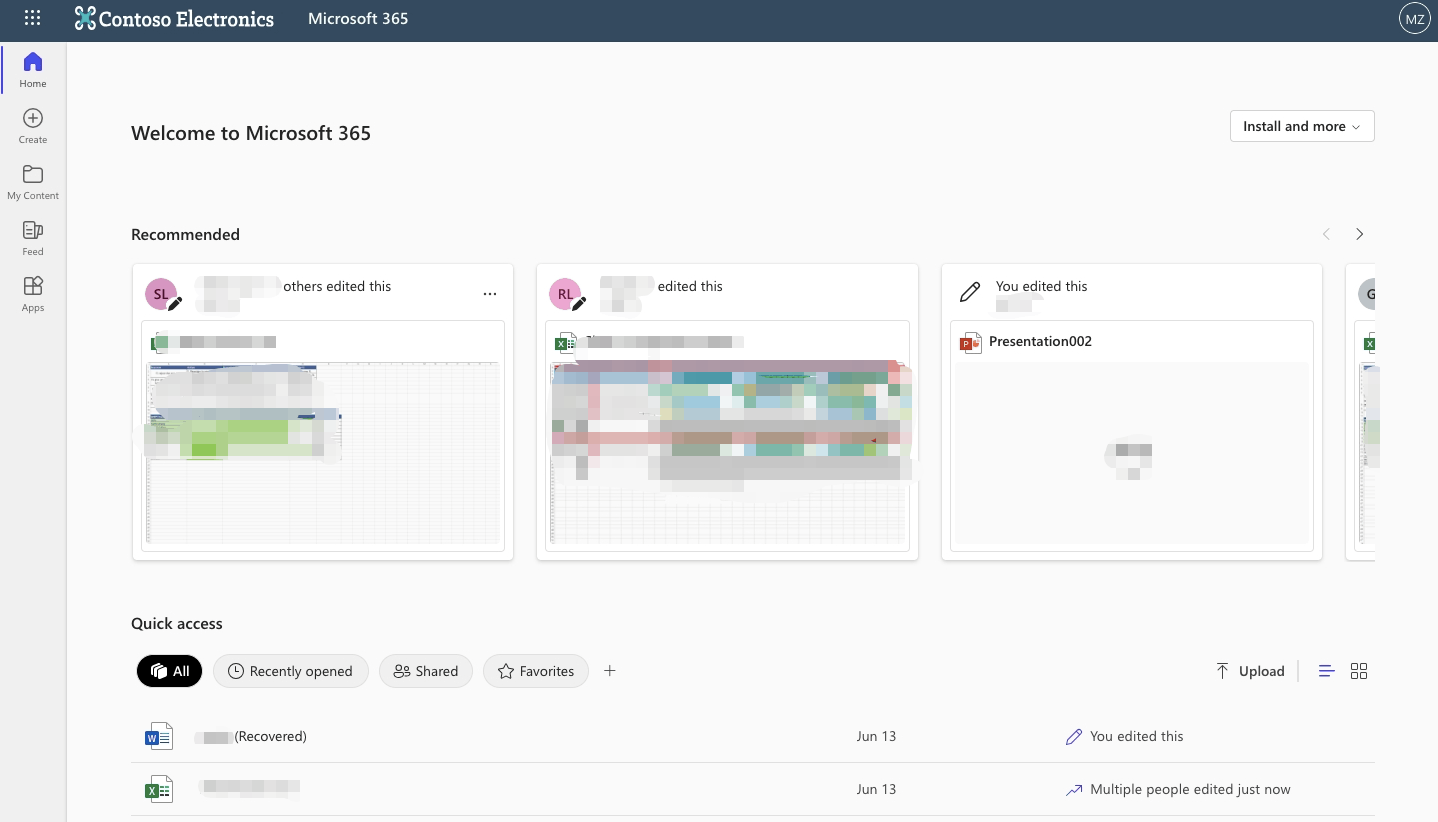
Task: Open the Presentation002 card
Action: 1132,411
